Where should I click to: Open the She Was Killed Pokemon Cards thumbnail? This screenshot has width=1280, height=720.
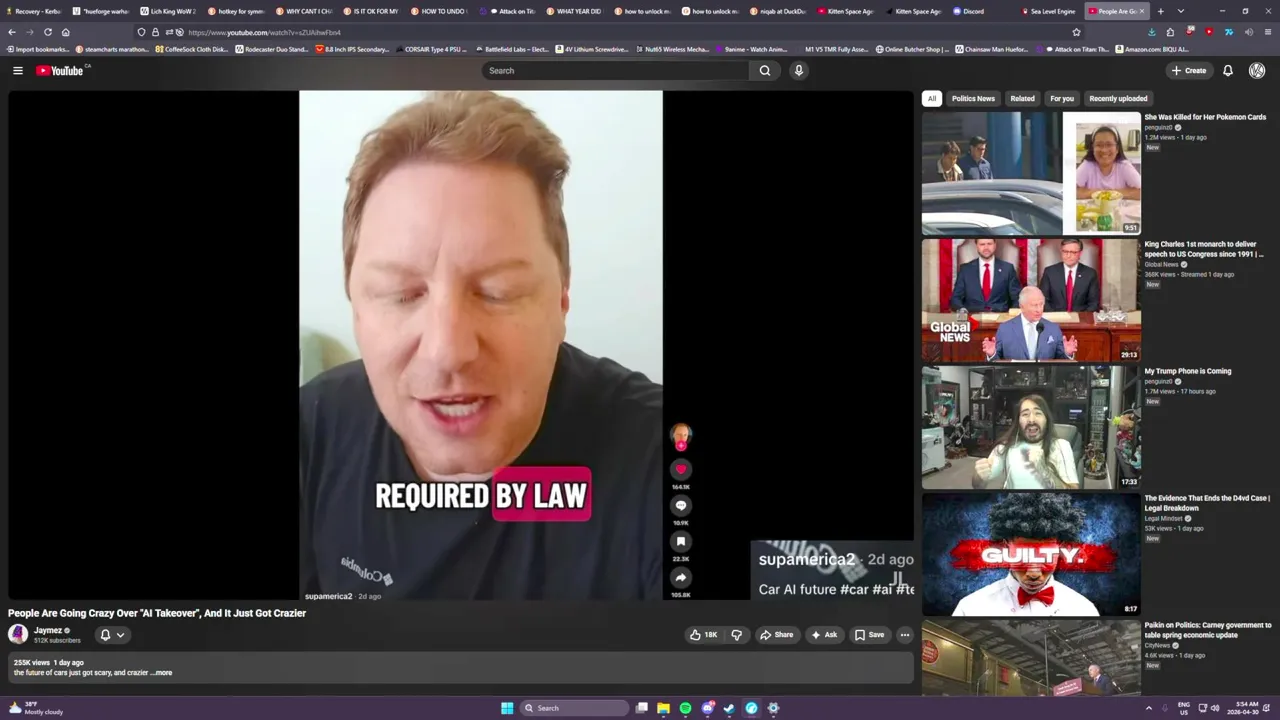(x=1031, y=173)
